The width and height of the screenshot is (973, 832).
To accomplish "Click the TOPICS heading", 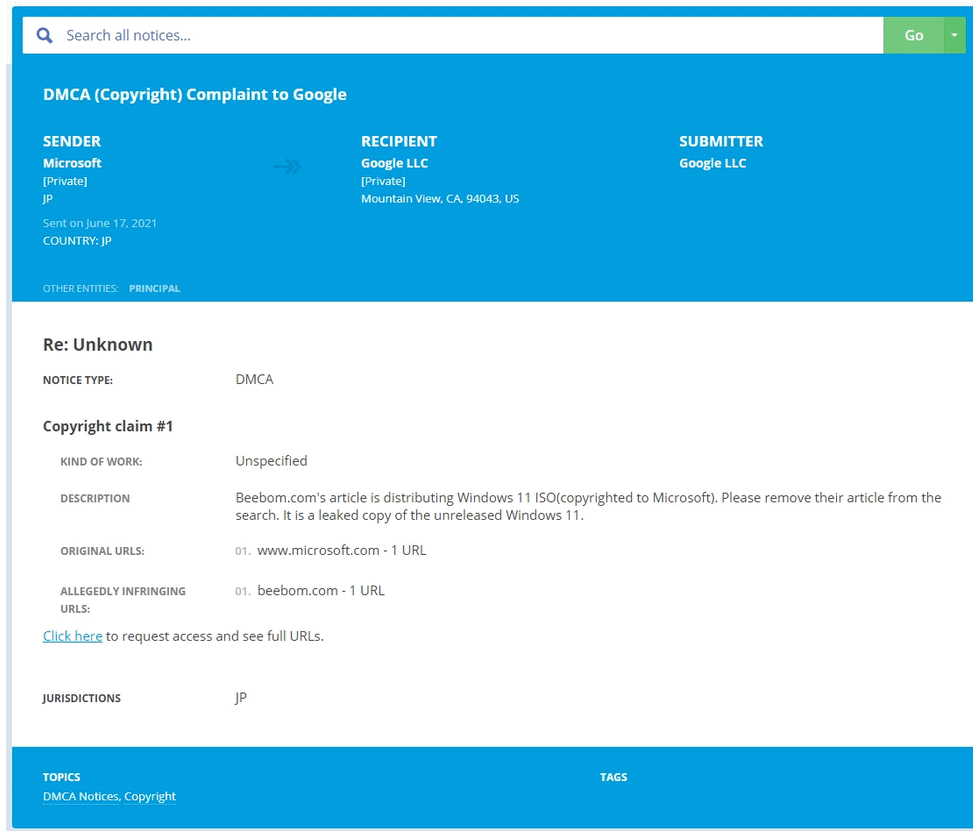I will tap(61, 777).
